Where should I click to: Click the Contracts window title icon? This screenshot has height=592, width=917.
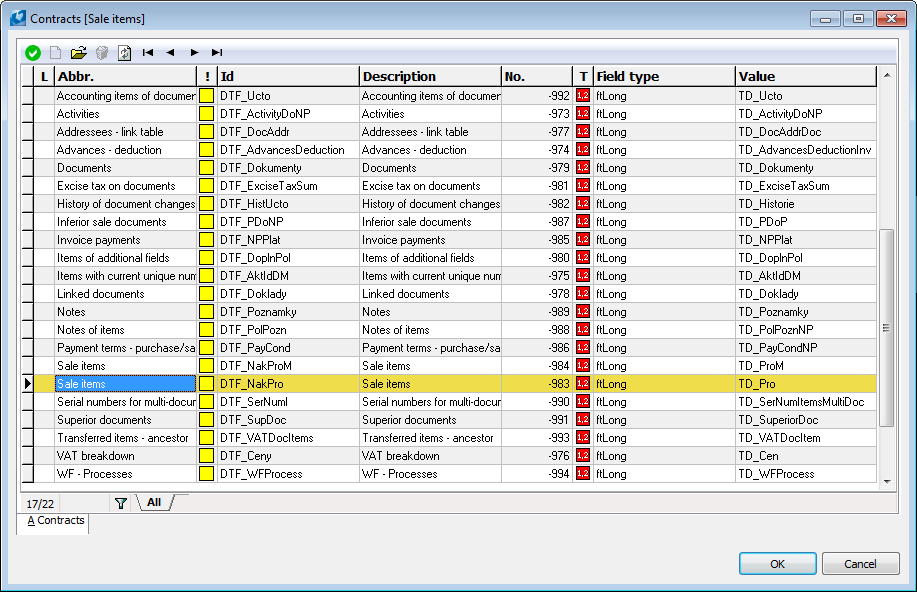pos(18,18)
